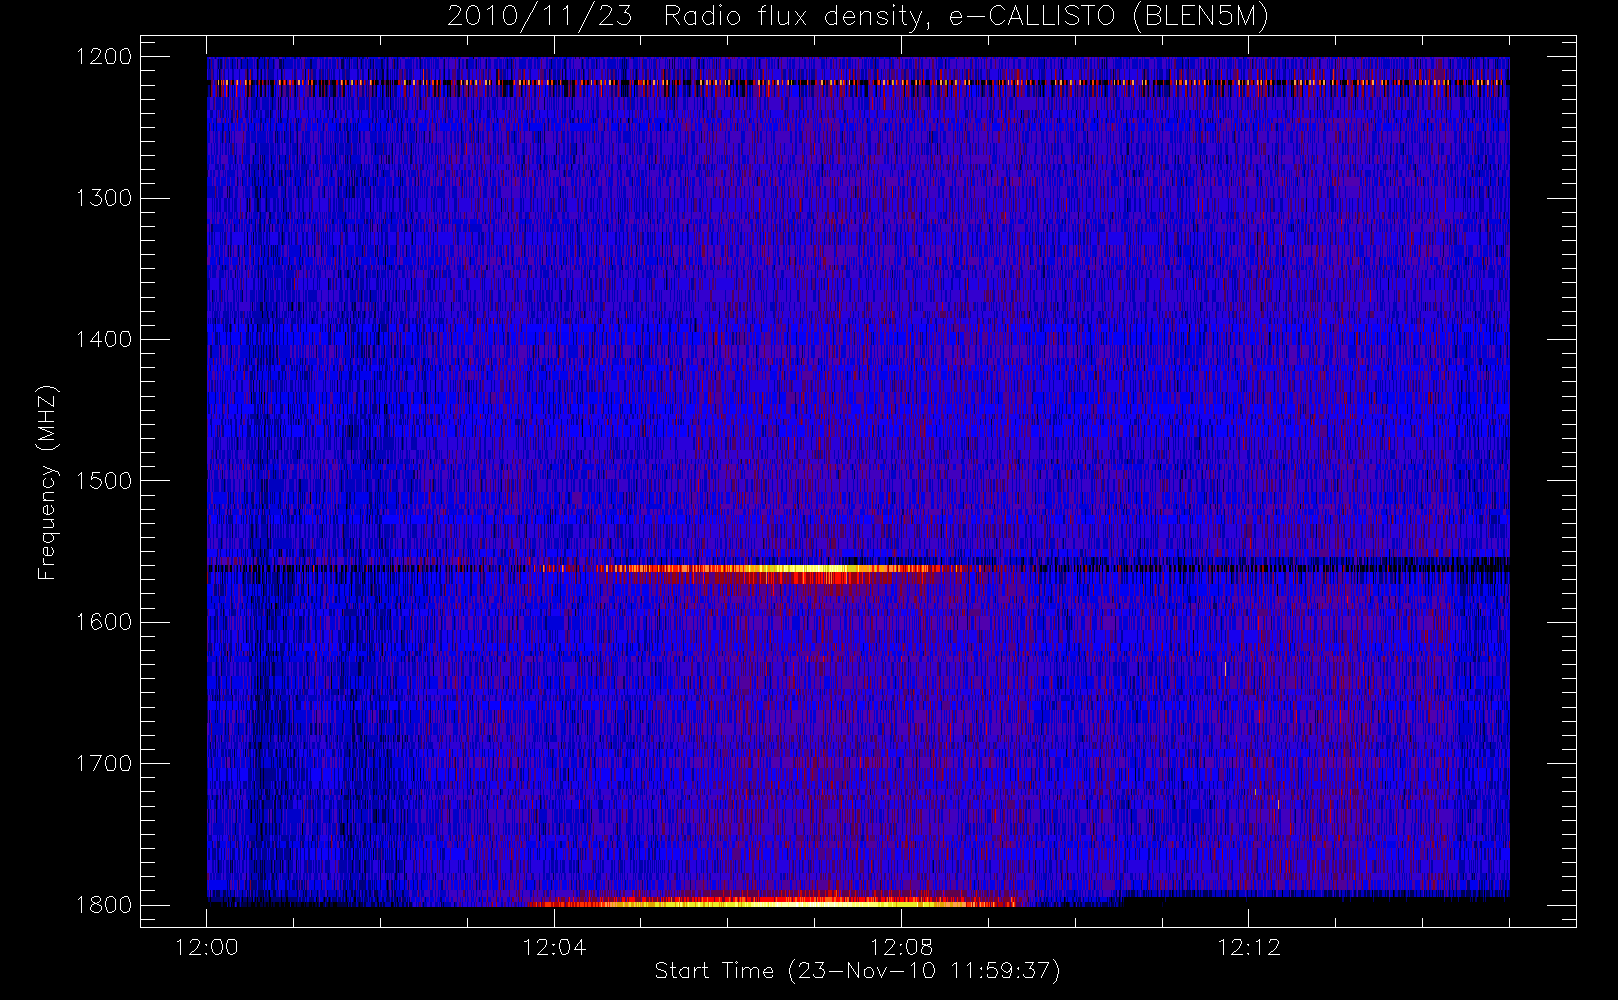Click the 1200 frequency tick label

coord(104,57)
